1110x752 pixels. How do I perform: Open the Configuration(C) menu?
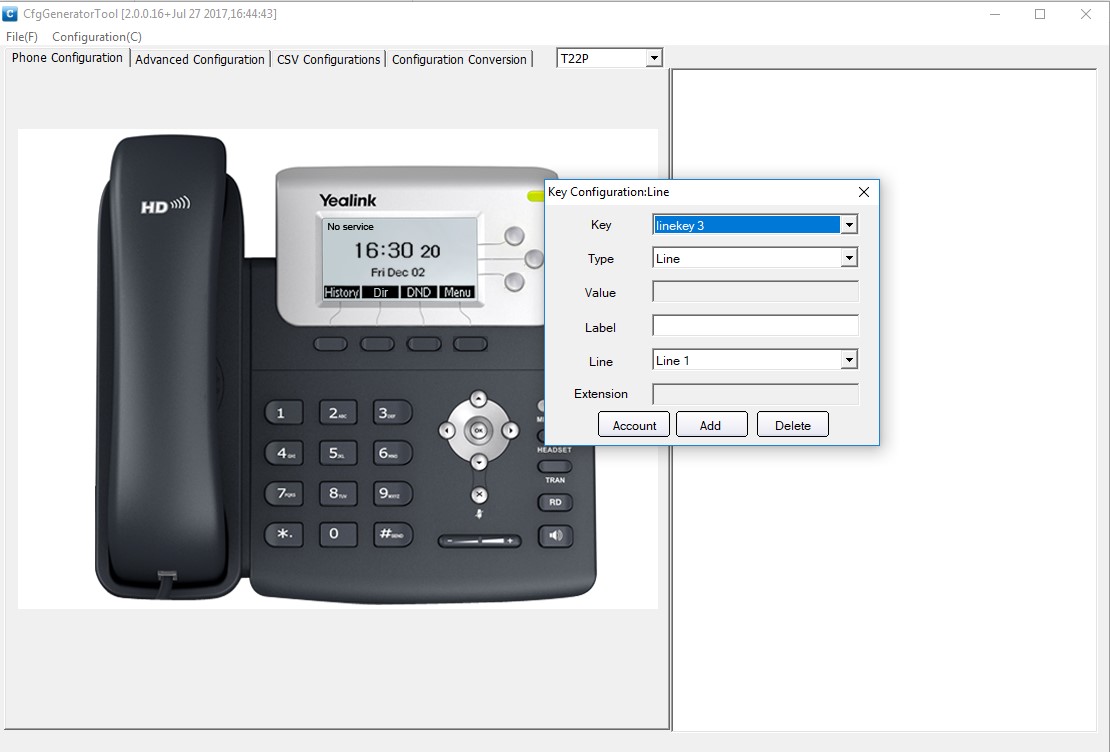(x=97, y=37)
